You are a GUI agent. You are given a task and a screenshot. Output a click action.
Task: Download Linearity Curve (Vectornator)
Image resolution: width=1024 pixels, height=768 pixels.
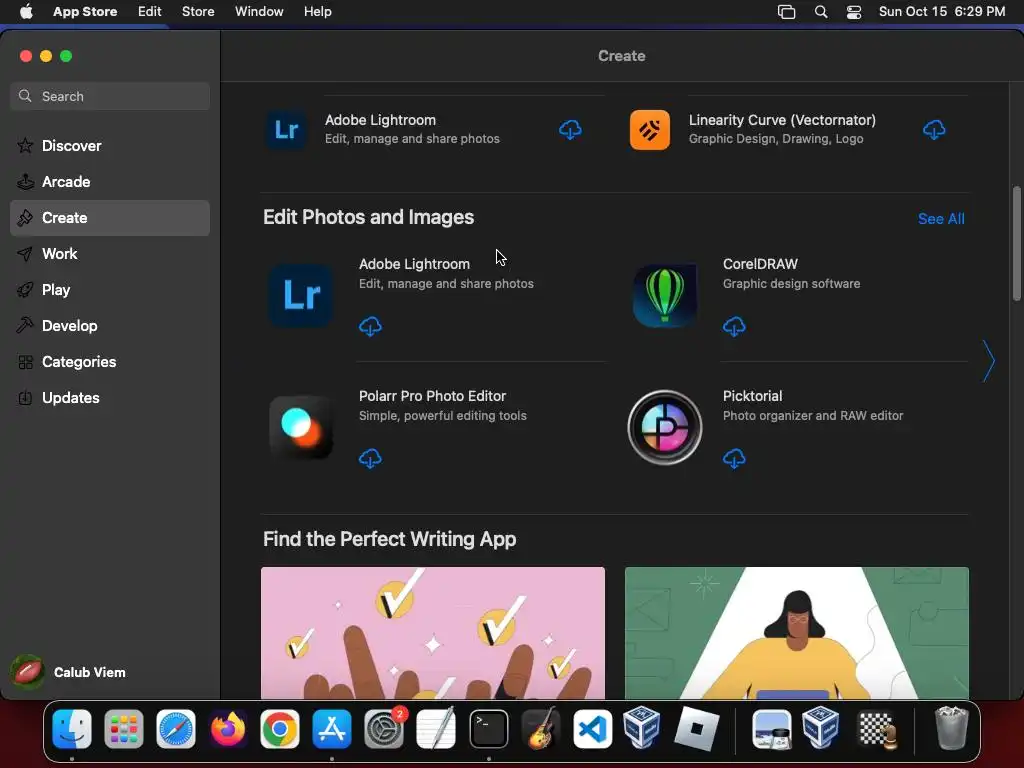pos(934,130)
